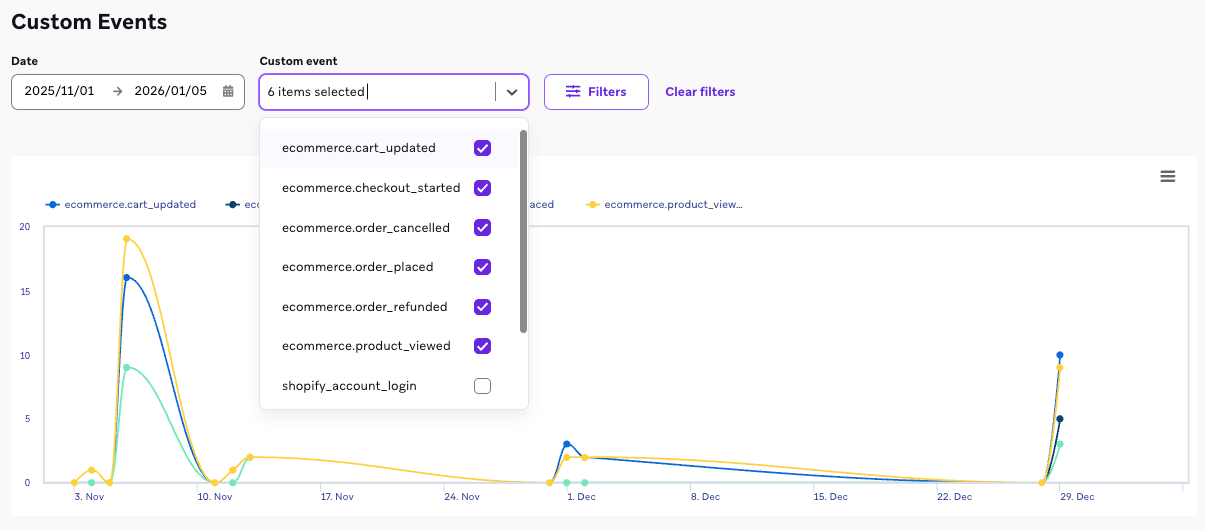
Task: Click the dropdown list scrollbar
Action: (523, 230)
